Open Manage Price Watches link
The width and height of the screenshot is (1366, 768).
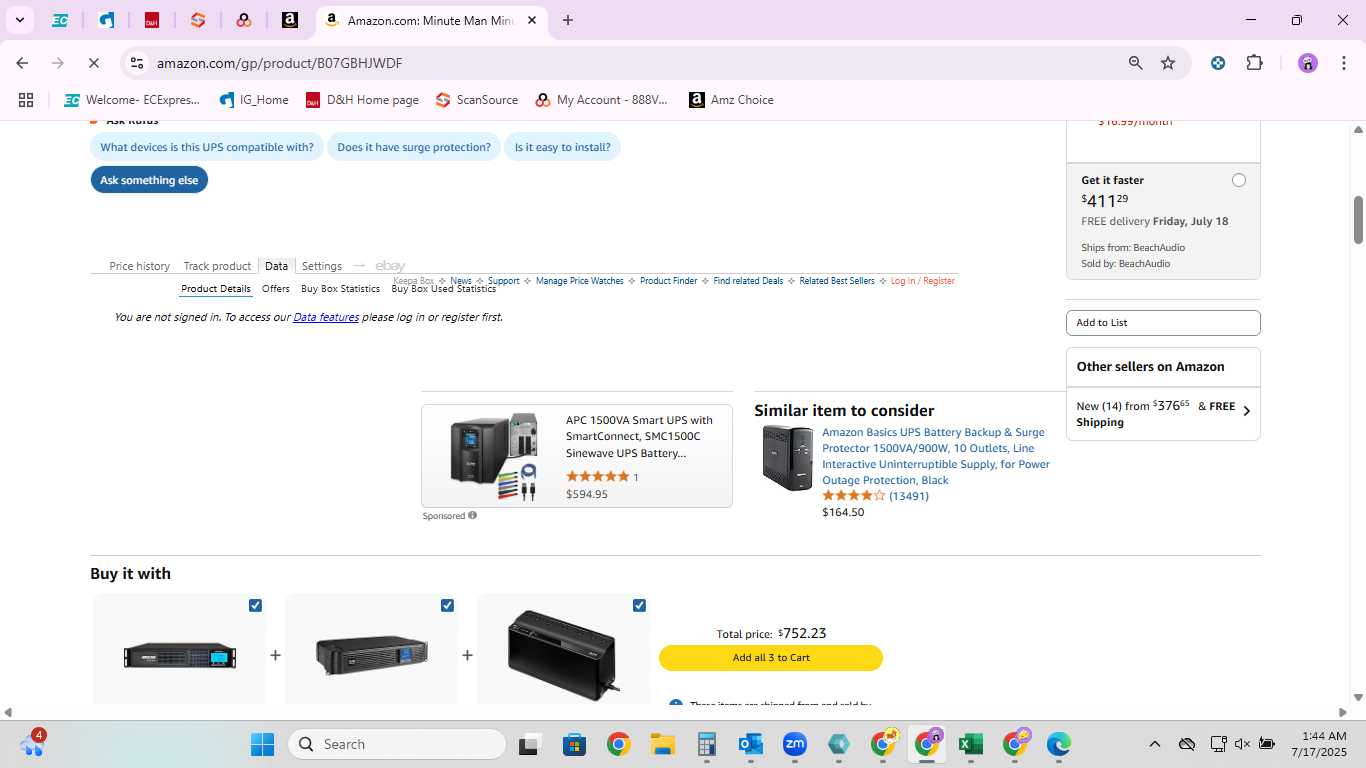(x=579, y=281)
